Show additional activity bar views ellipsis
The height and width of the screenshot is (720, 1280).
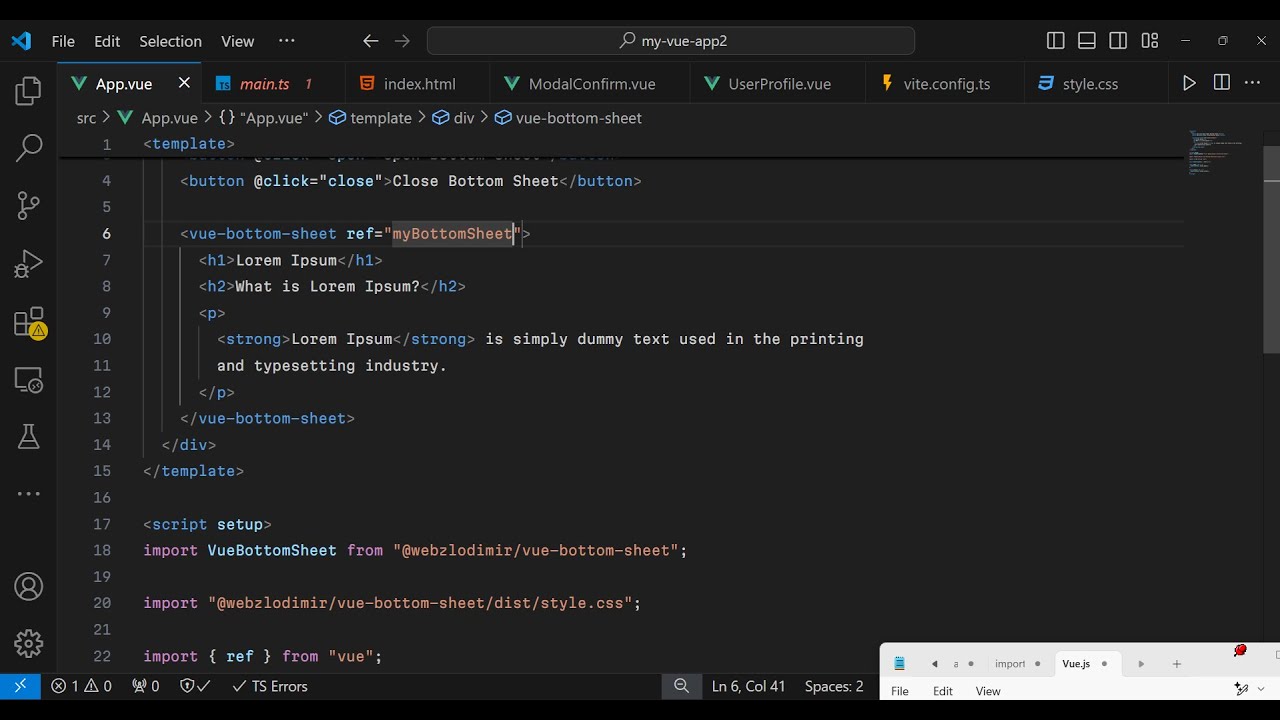coord(29,493)
